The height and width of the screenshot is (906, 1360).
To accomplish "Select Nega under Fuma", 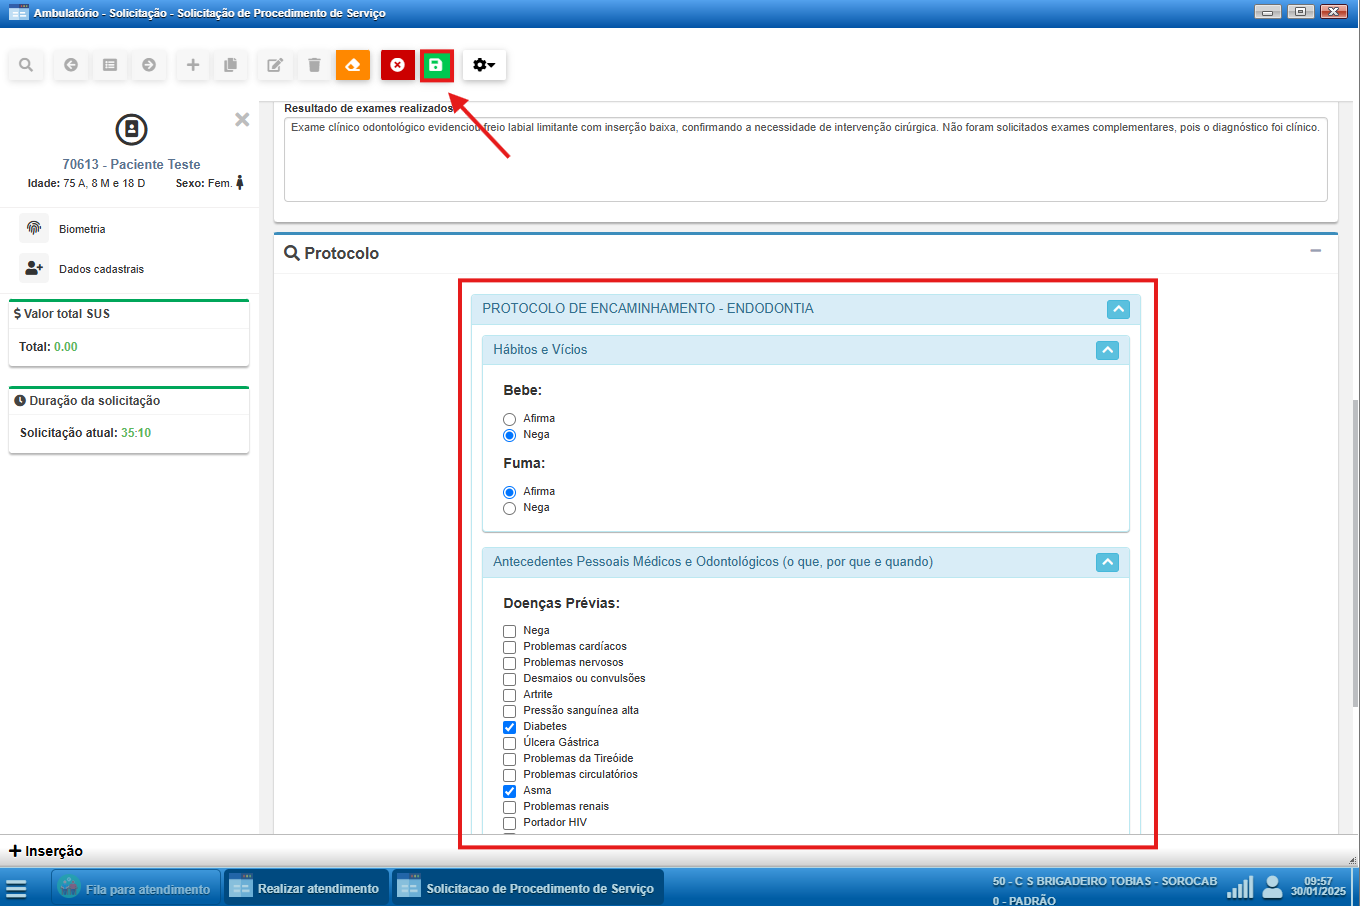I will (510, 508).
